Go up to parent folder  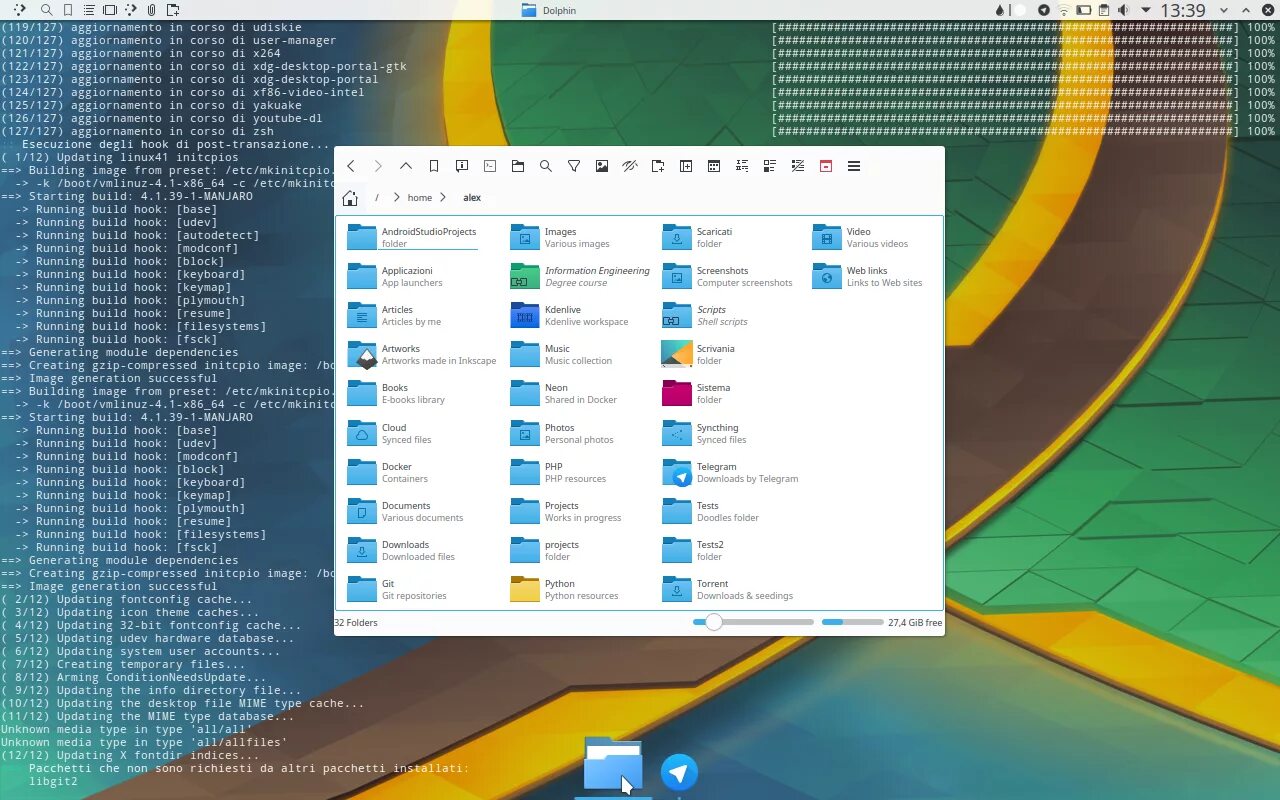[x=406, y=166]
